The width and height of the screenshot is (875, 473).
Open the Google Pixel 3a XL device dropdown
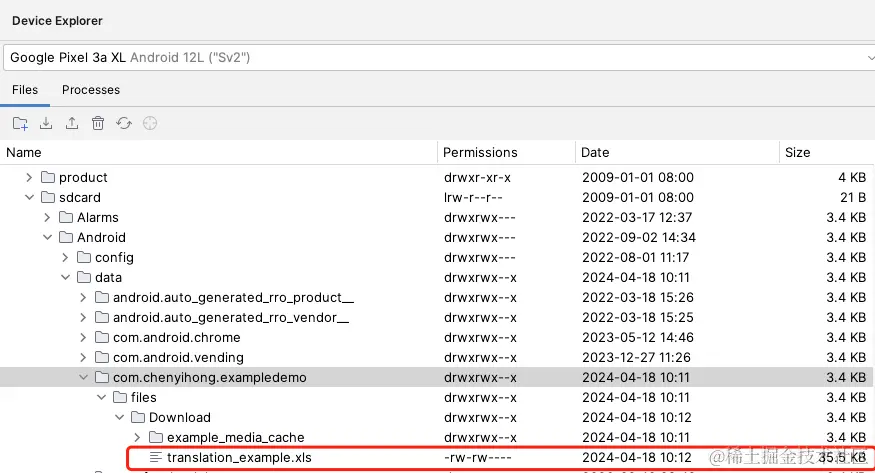439,57
